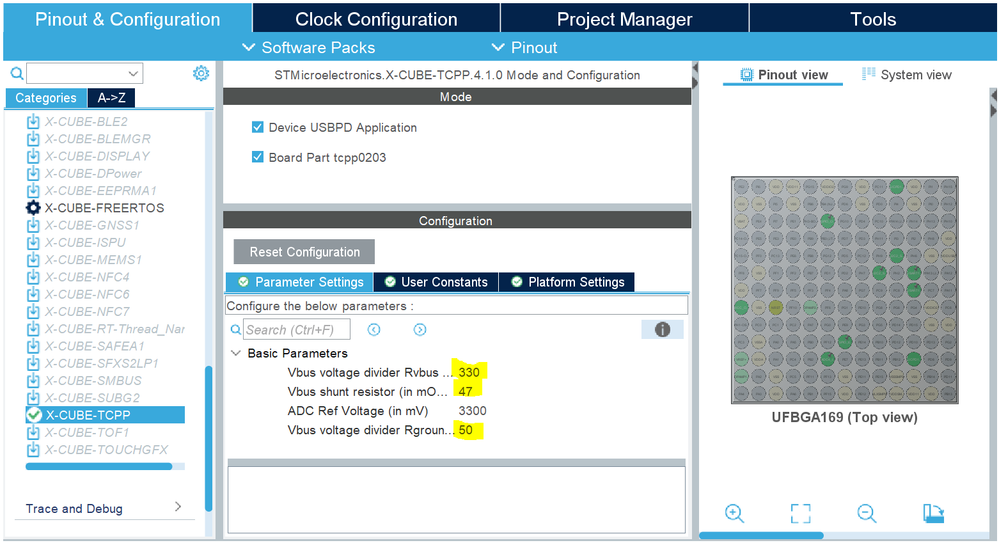This screenshot has width=999, height=543.
Task: Click the category list horizontal scrollbar
Action: tap(99, 467)
